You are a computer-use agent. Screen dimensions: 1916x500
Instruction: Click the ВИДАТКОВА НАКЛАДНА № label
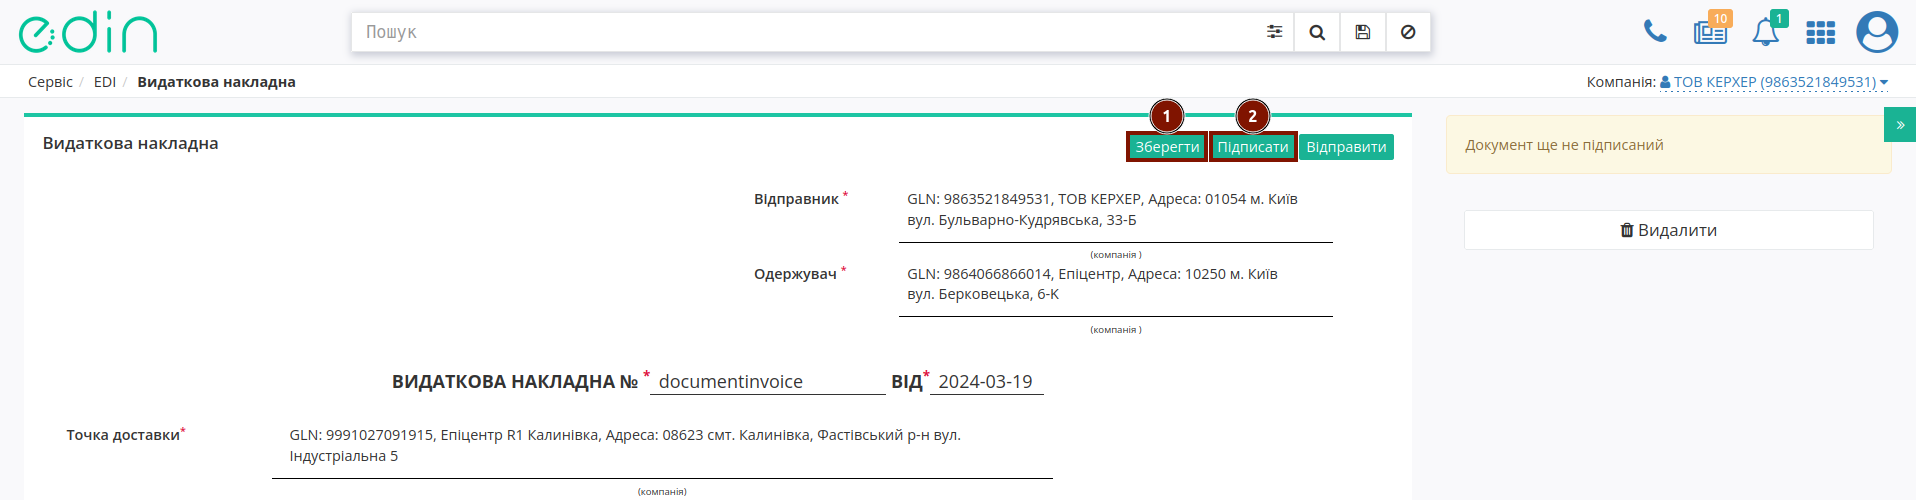tap(515, 382)
